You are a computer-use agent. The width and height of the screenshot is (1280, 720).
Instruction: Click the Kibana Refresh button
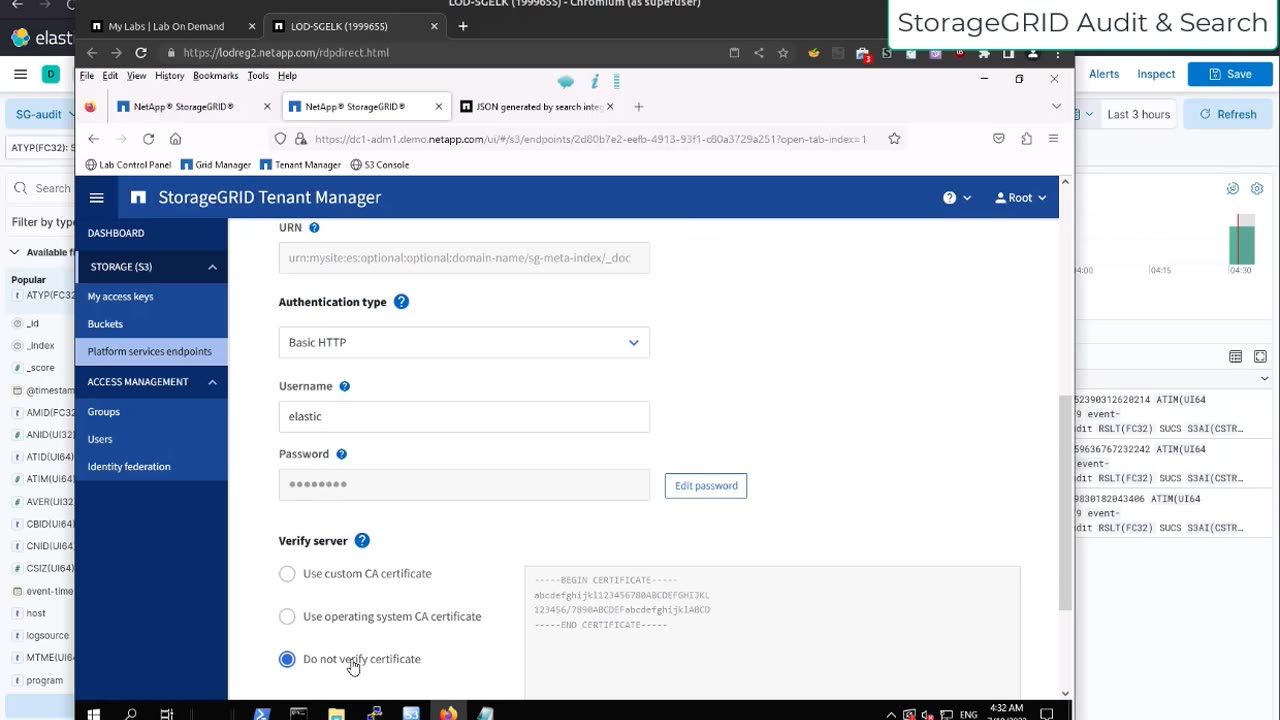pyautogui.click(x=1228, y=115)
